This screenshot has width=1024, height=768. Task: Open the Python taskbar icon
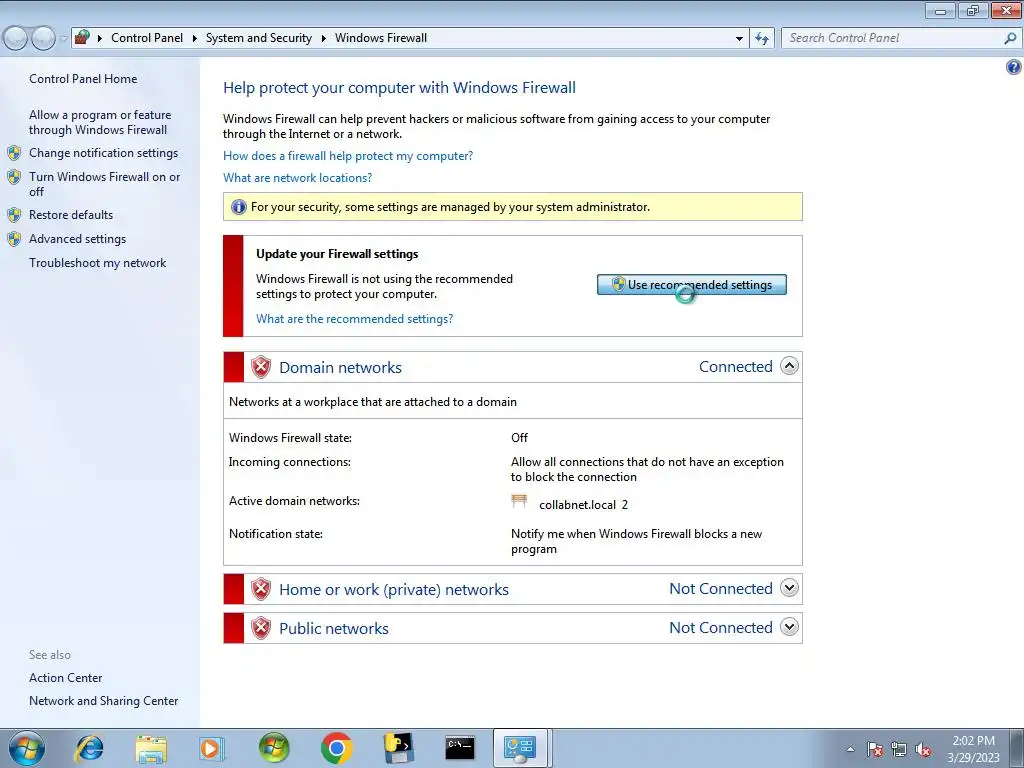point(398,748)
